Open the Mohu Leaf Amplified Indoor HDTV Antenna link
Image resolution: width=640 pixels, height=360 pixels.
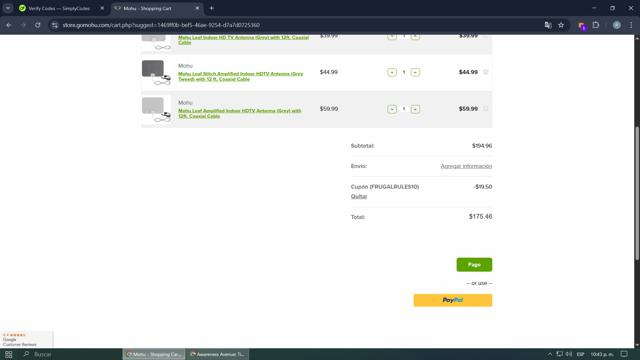240,113
